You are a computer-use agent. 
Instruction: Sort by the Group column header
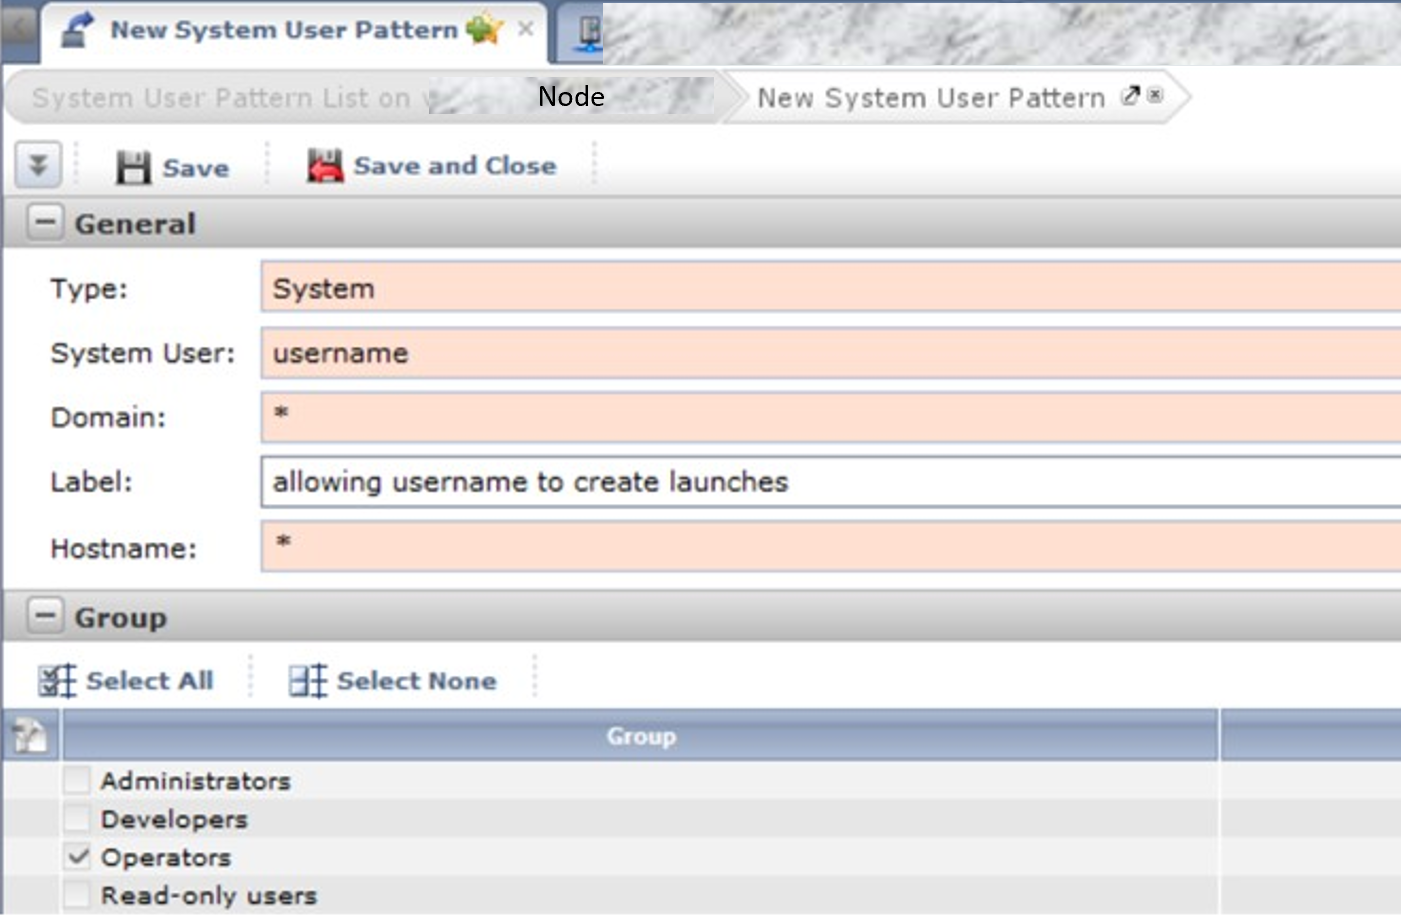641,736
